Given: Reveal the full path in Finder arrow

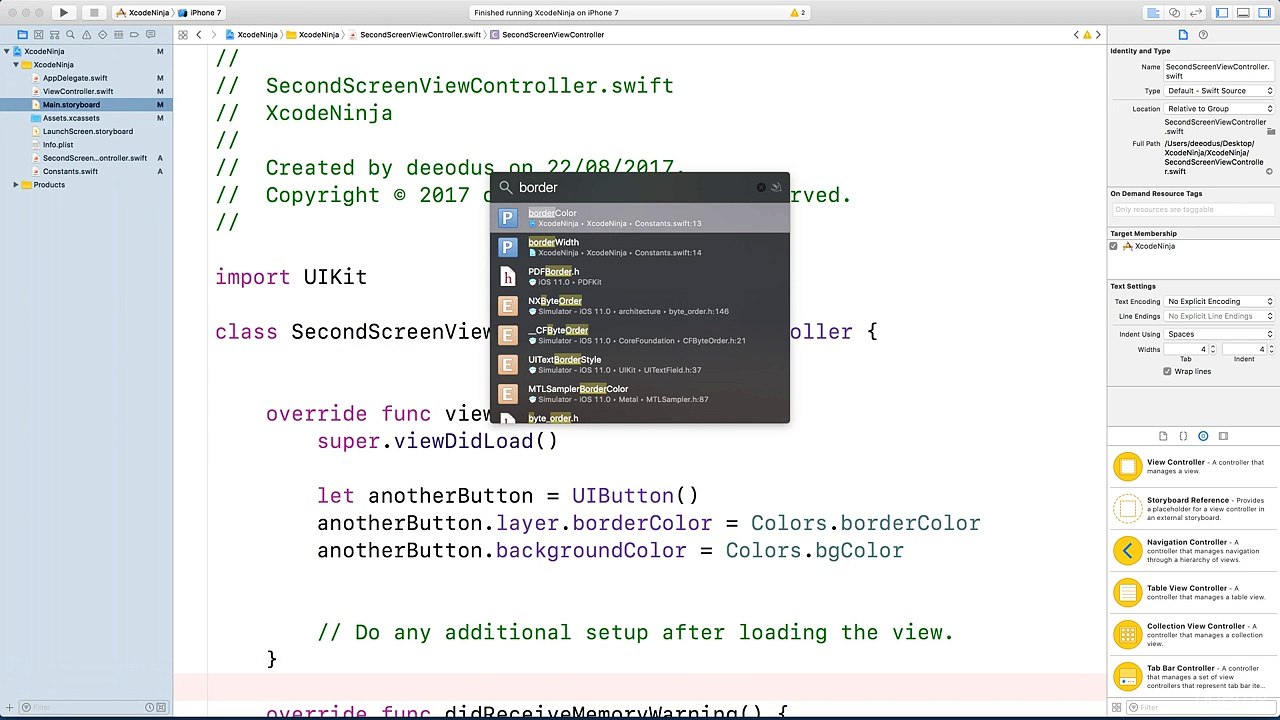Looking at the screenshot, I should pyautogui.click(x=1270, y=171).
